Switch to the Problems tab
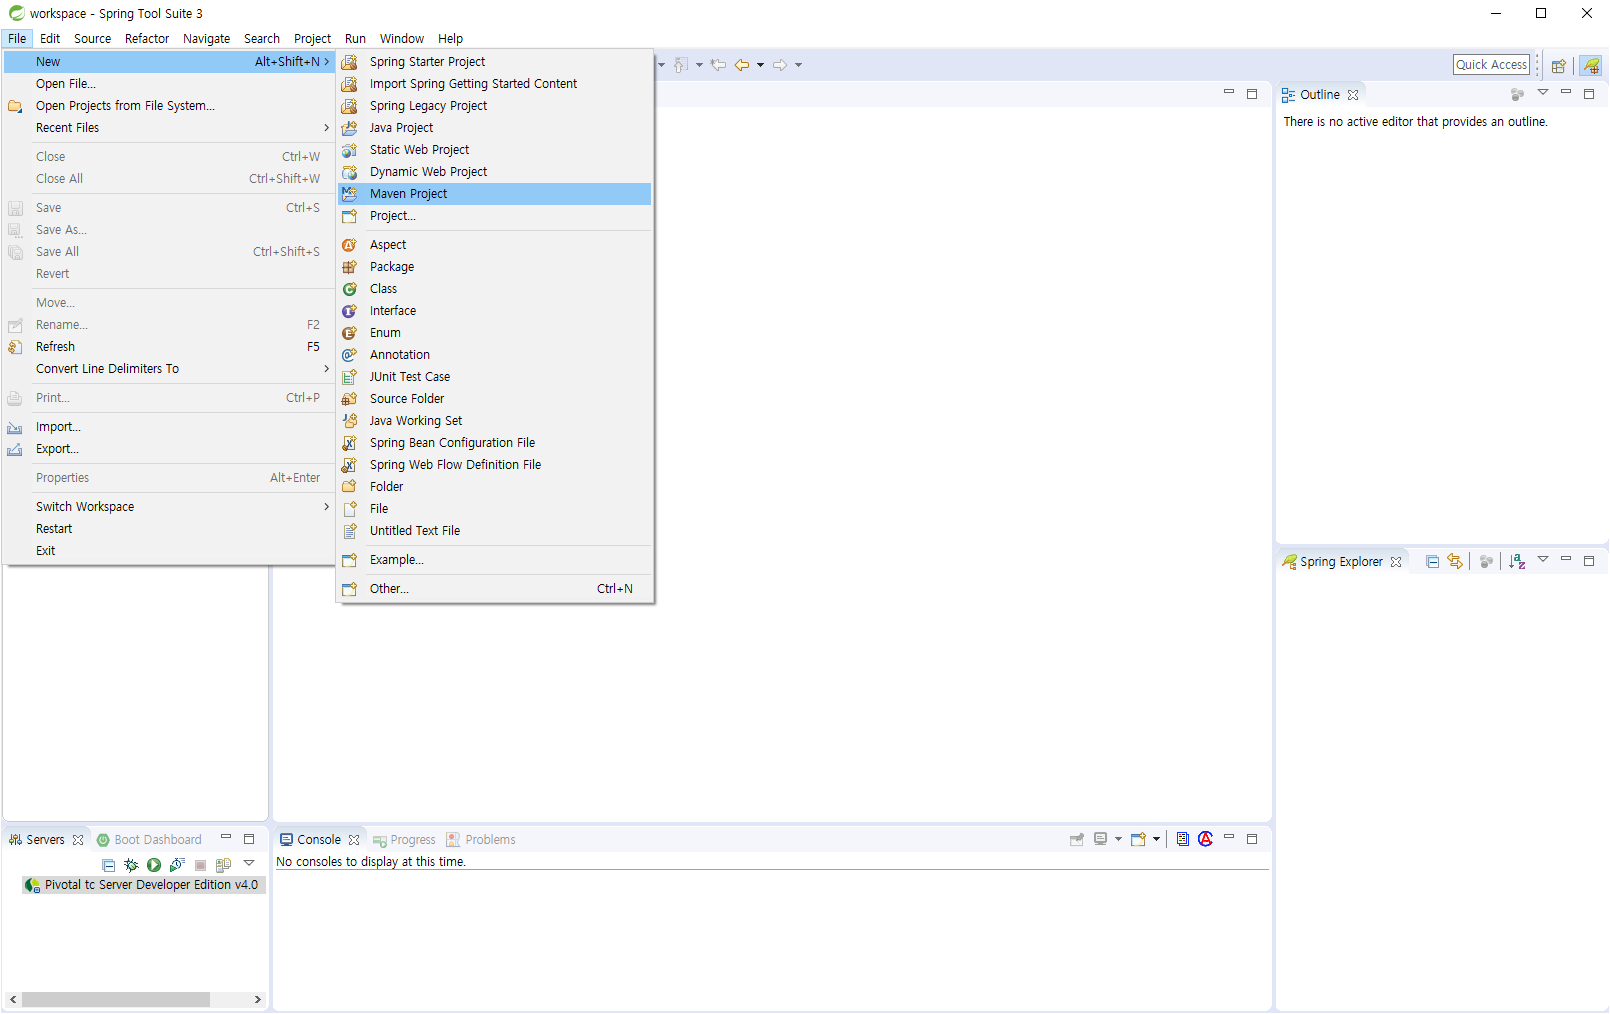1610x1014 pixels. click(x=481, y=840)
